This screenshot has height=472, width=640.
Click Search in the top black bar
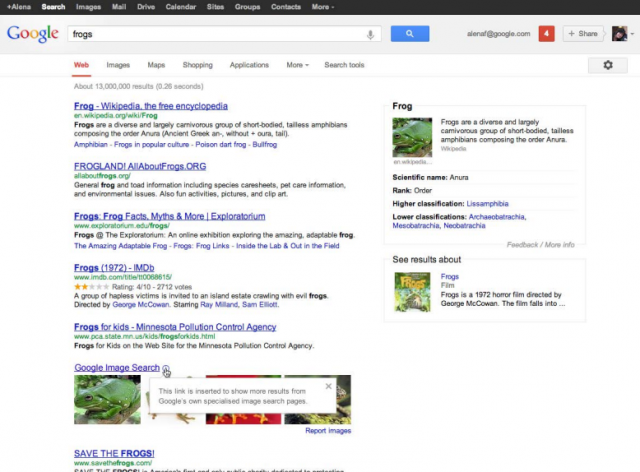[53, 7]
